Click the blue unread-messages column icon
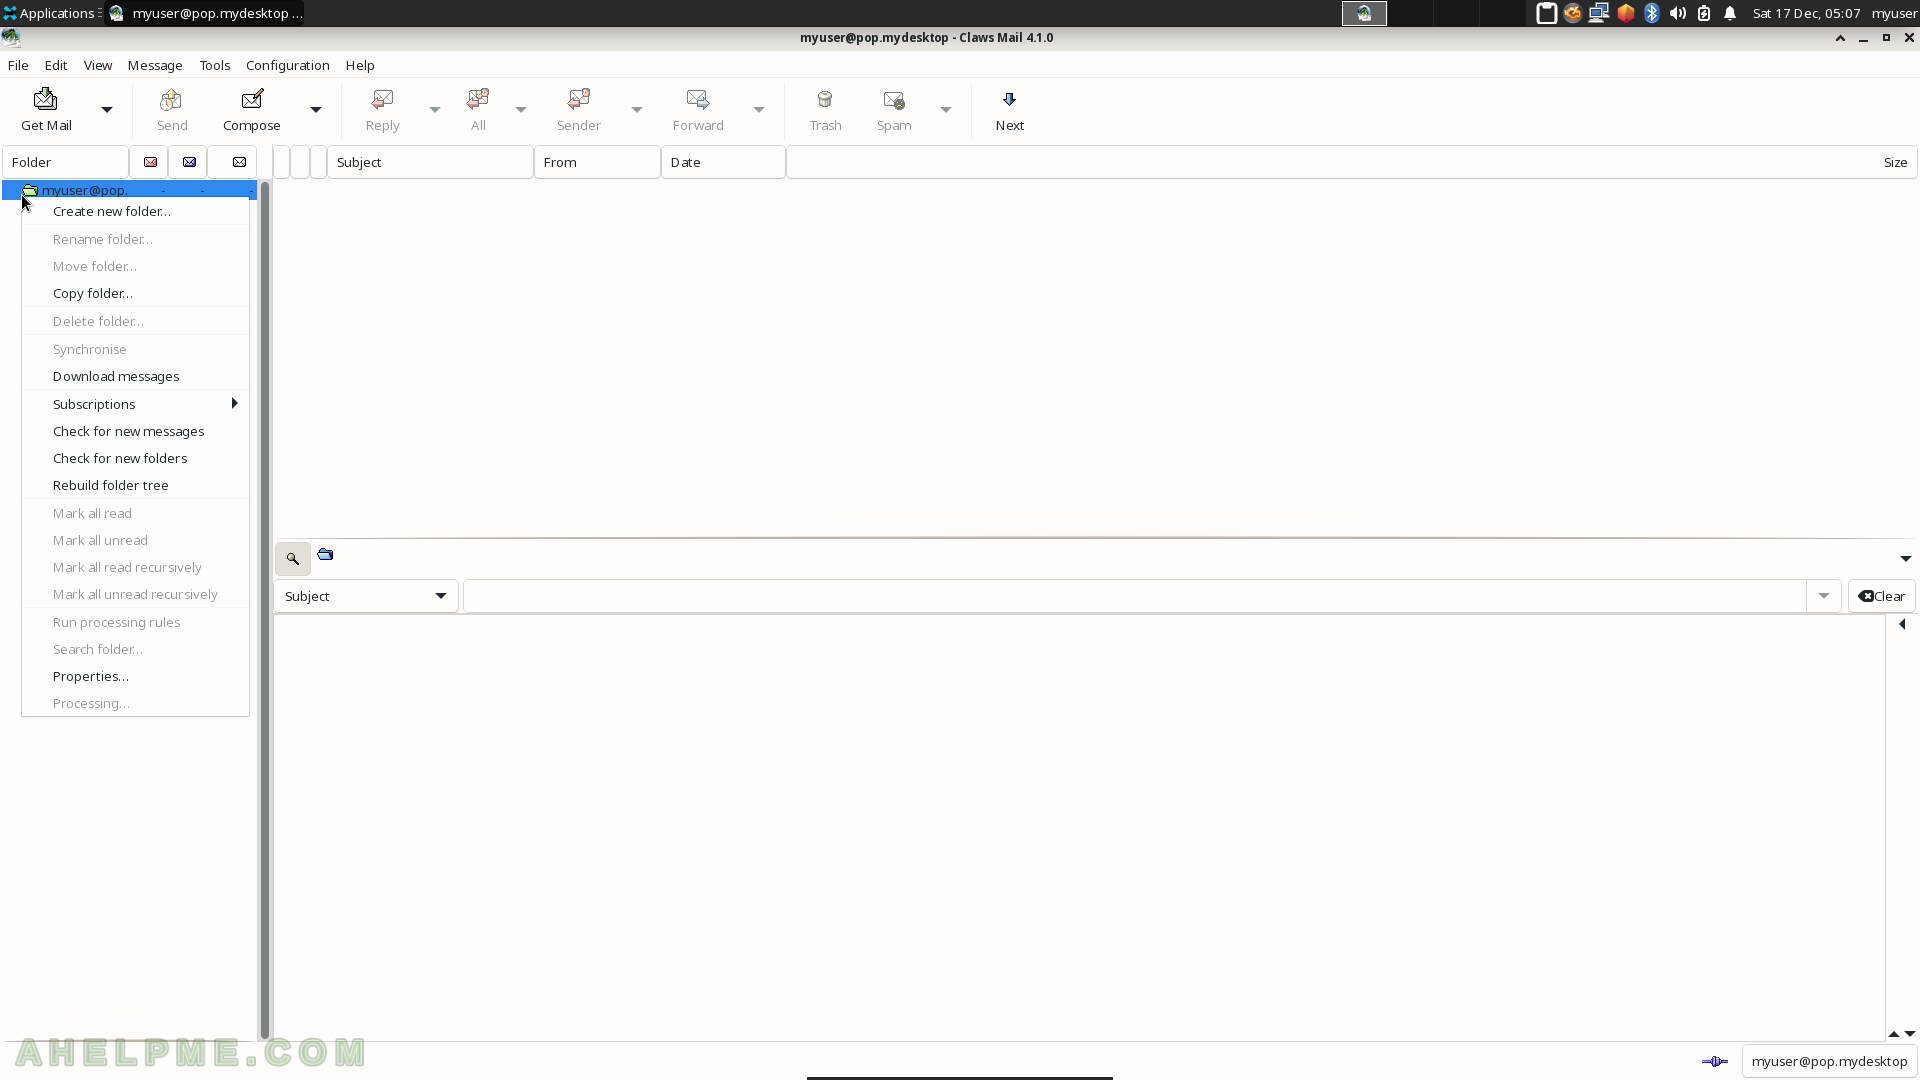 tap(189, 162)
